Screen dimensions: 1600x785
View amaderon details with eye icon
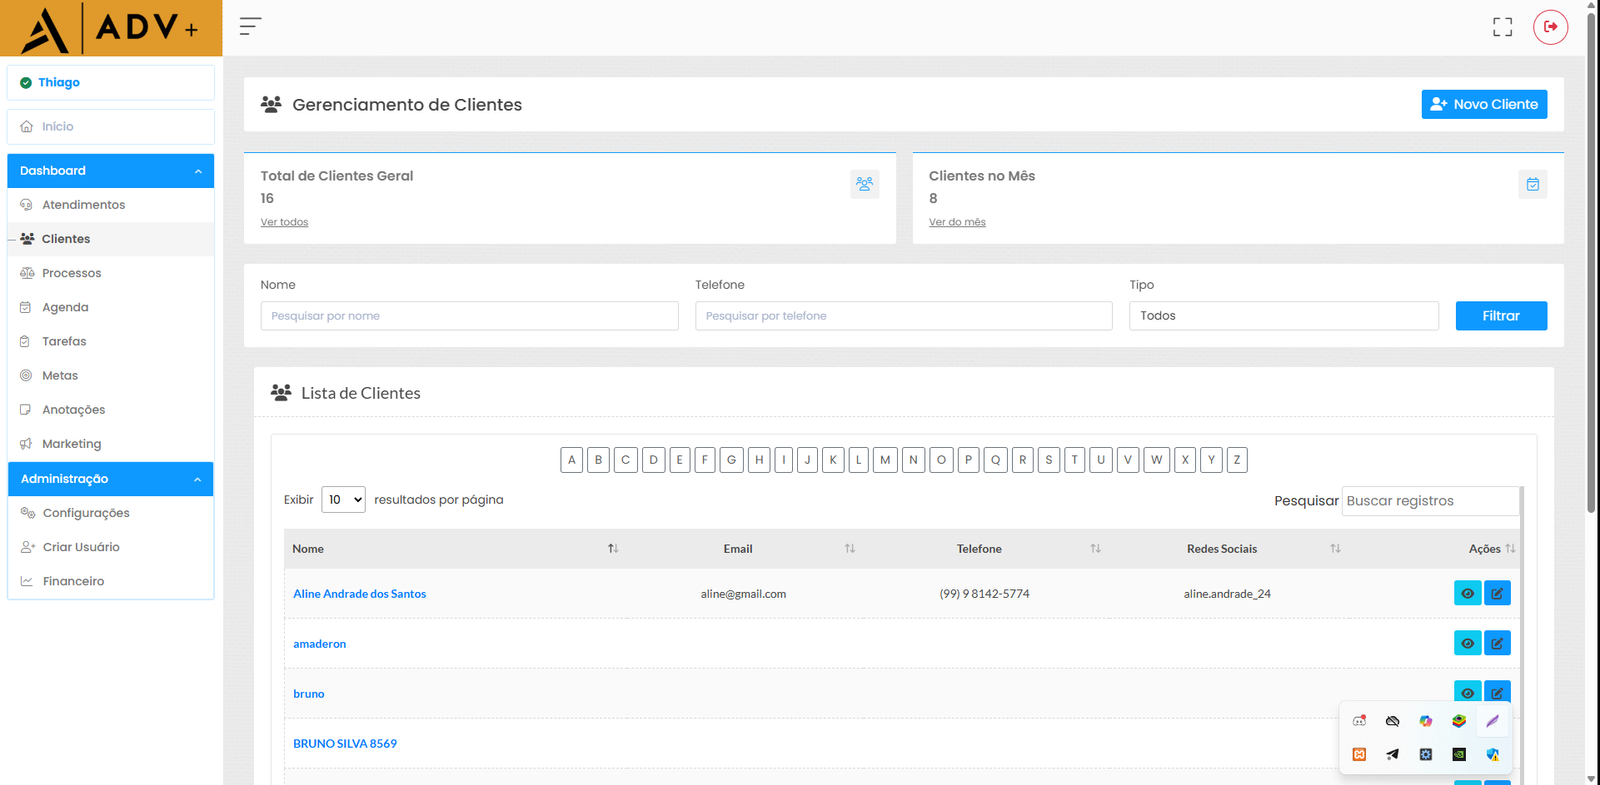click(x=1467, y=643)
